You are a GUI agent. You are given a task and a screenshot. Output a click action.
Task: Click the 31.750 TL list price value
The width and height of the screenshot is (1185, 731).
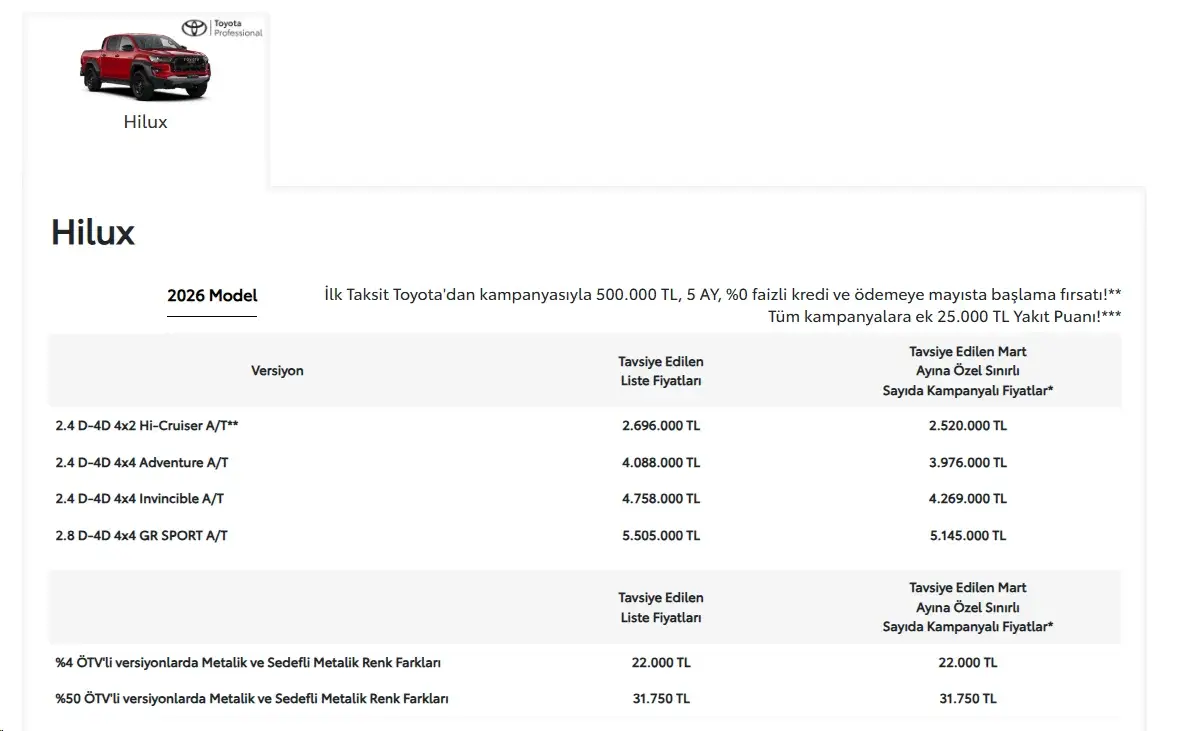click(661, 699)
